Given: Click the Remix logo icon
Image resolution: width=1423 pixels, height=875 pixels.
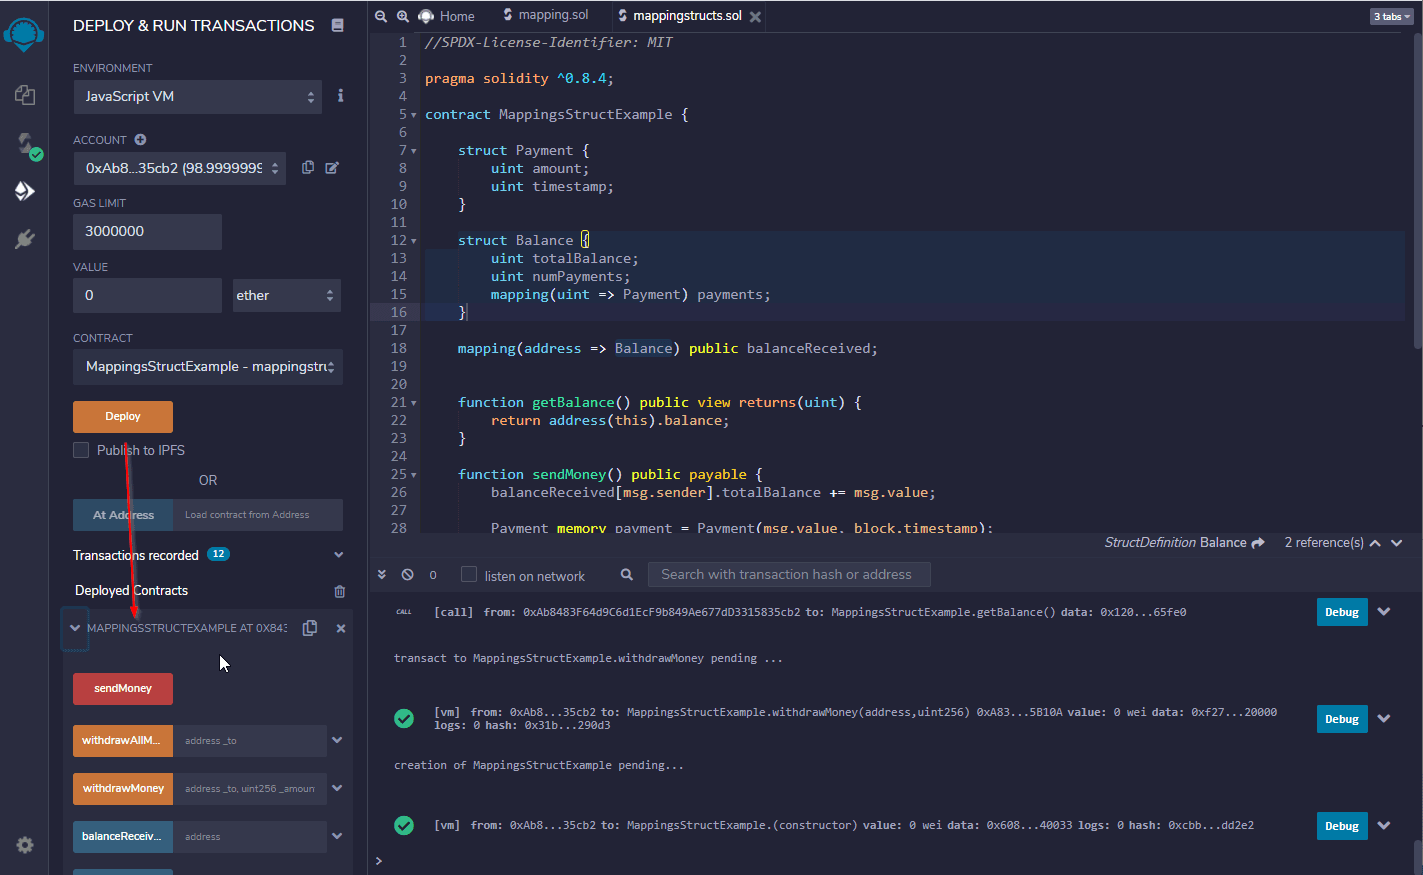Looking at the screenshot, I should coord(24,33).
